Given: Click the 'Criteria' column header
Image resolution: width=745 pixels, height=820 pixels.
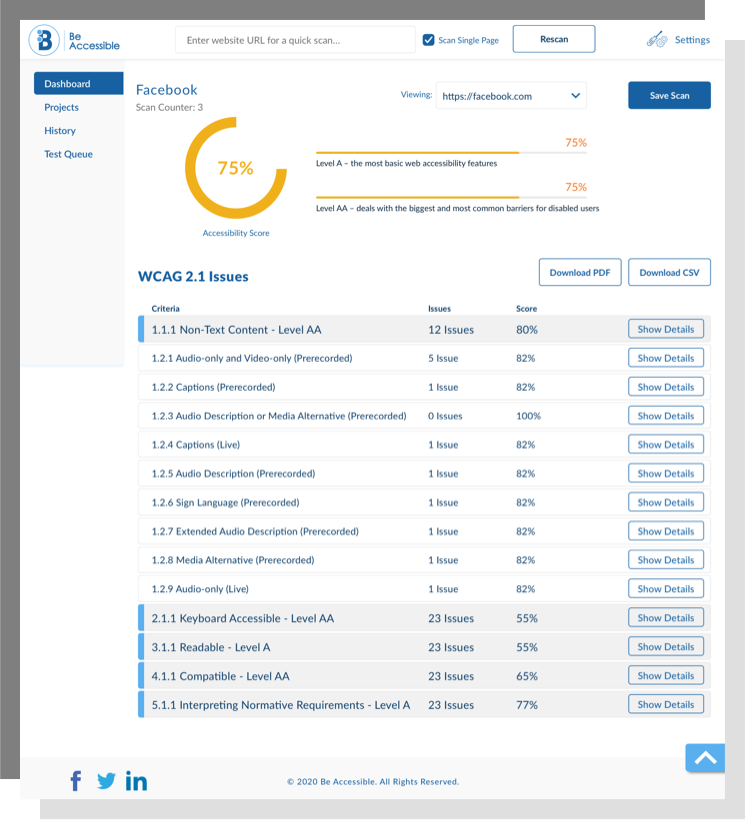Looking at the screenshot, I should [x=165, y=309].
